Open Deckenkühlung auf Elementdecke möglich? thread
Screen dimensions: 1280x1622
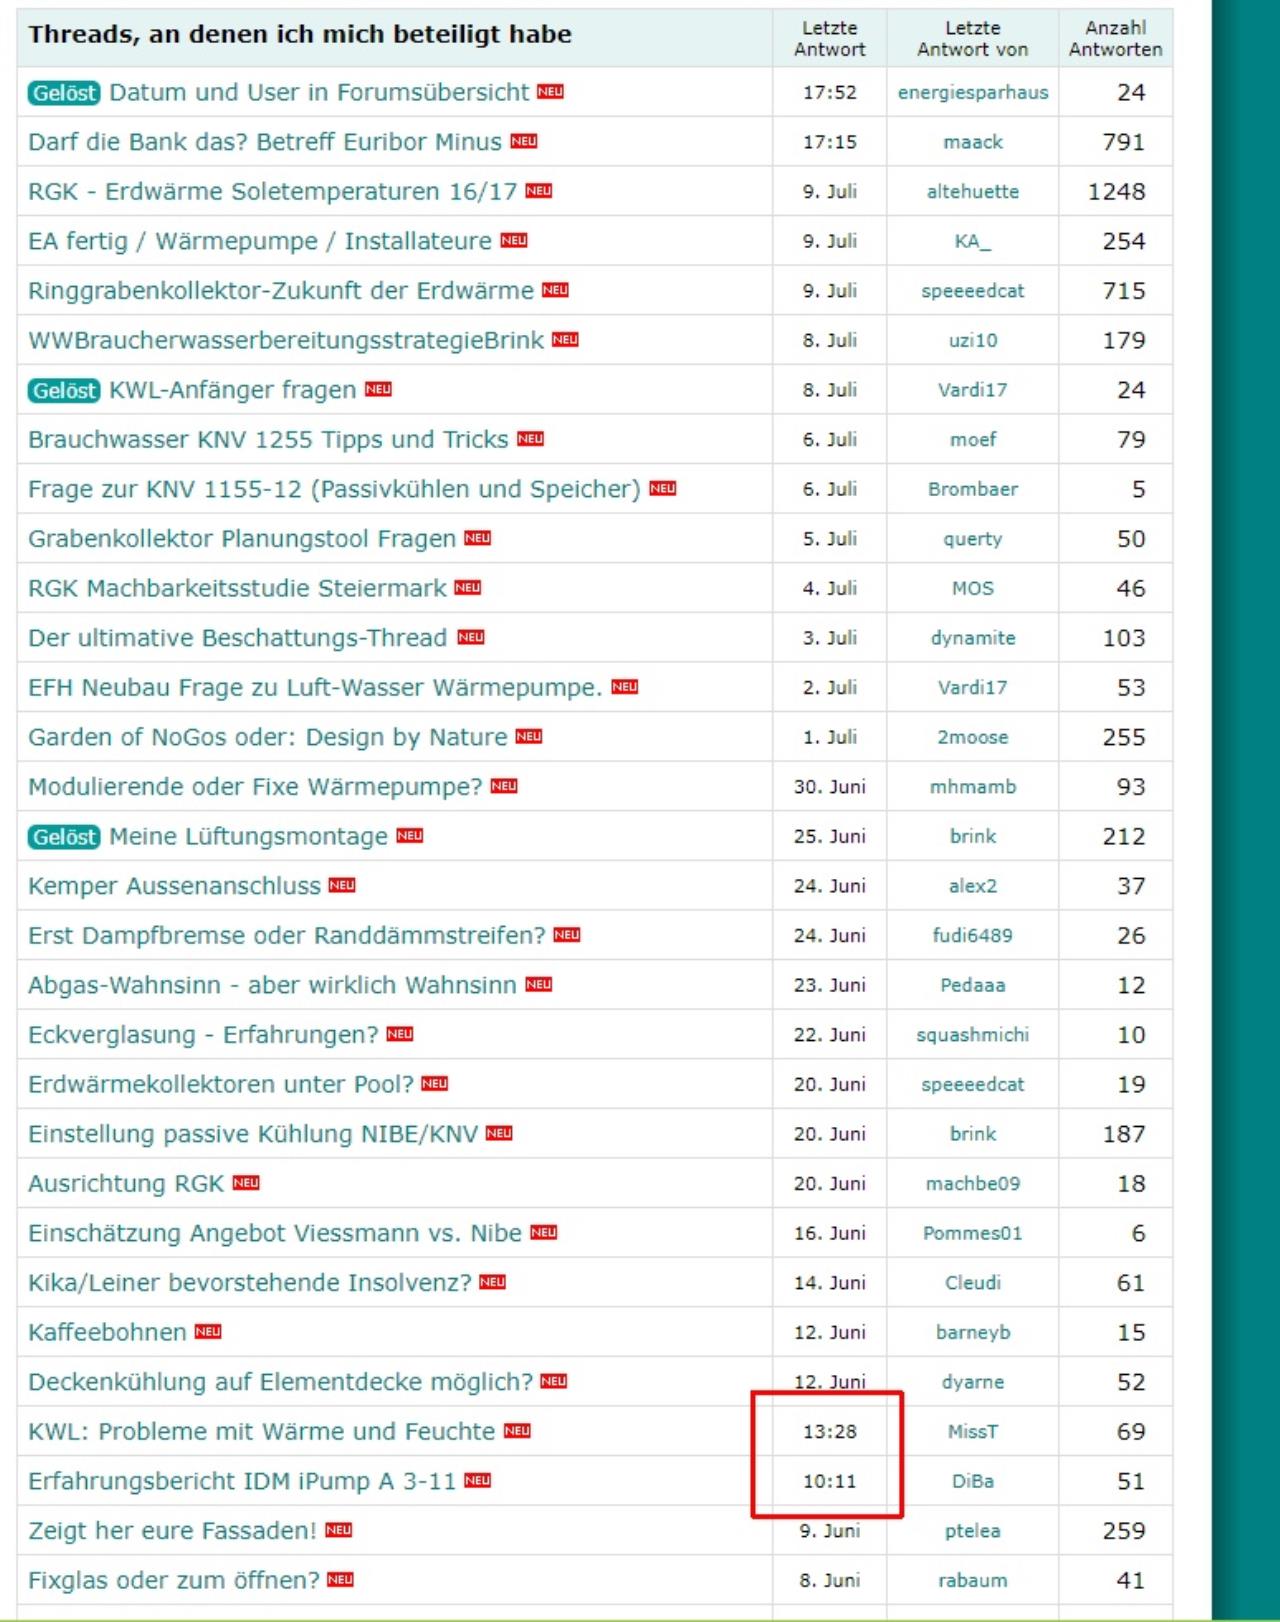[x=281, y=1382]
